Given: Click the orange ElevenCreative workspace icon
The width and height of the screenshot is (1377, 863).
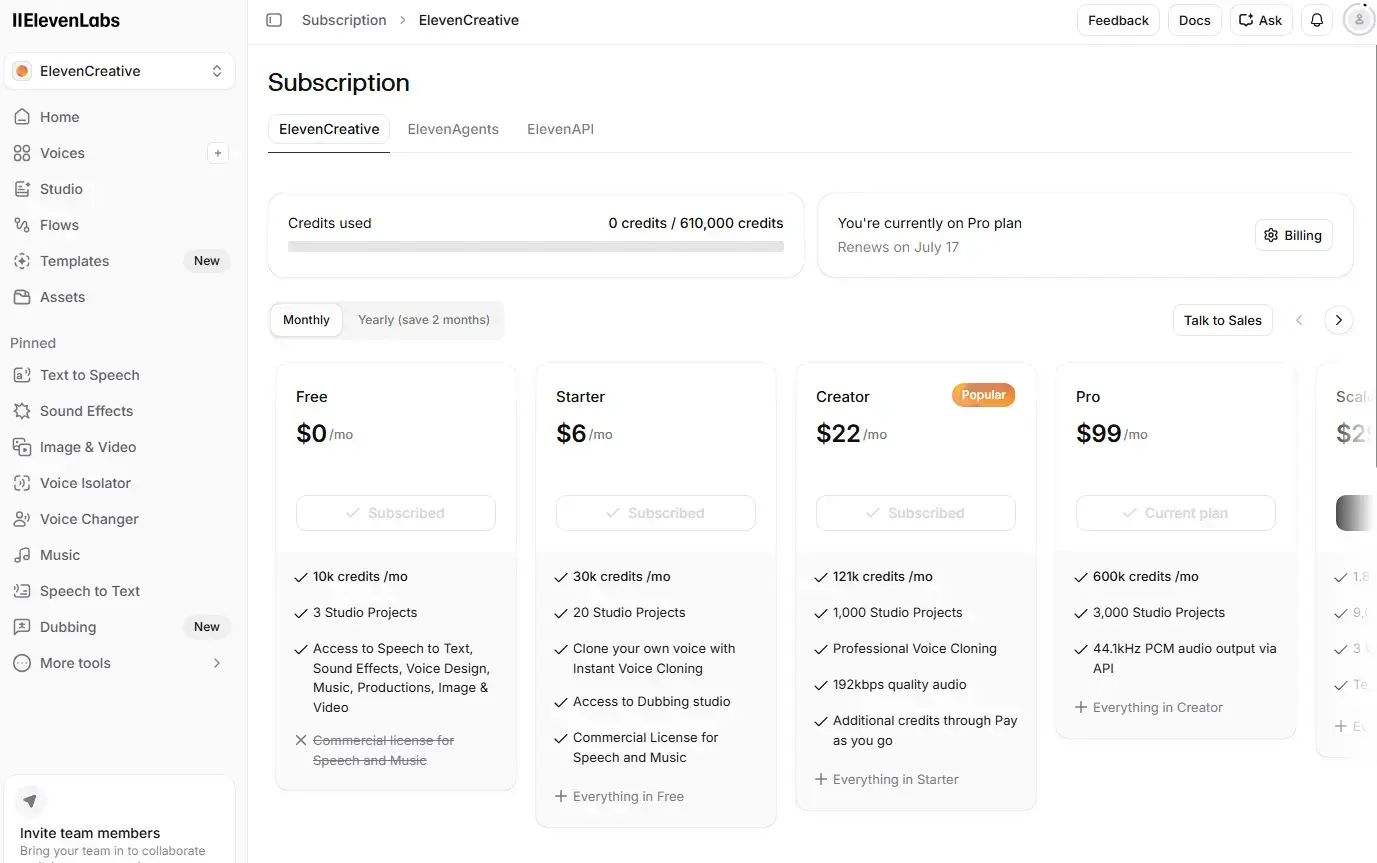Looking at the screenshot, I should (22, 71).
